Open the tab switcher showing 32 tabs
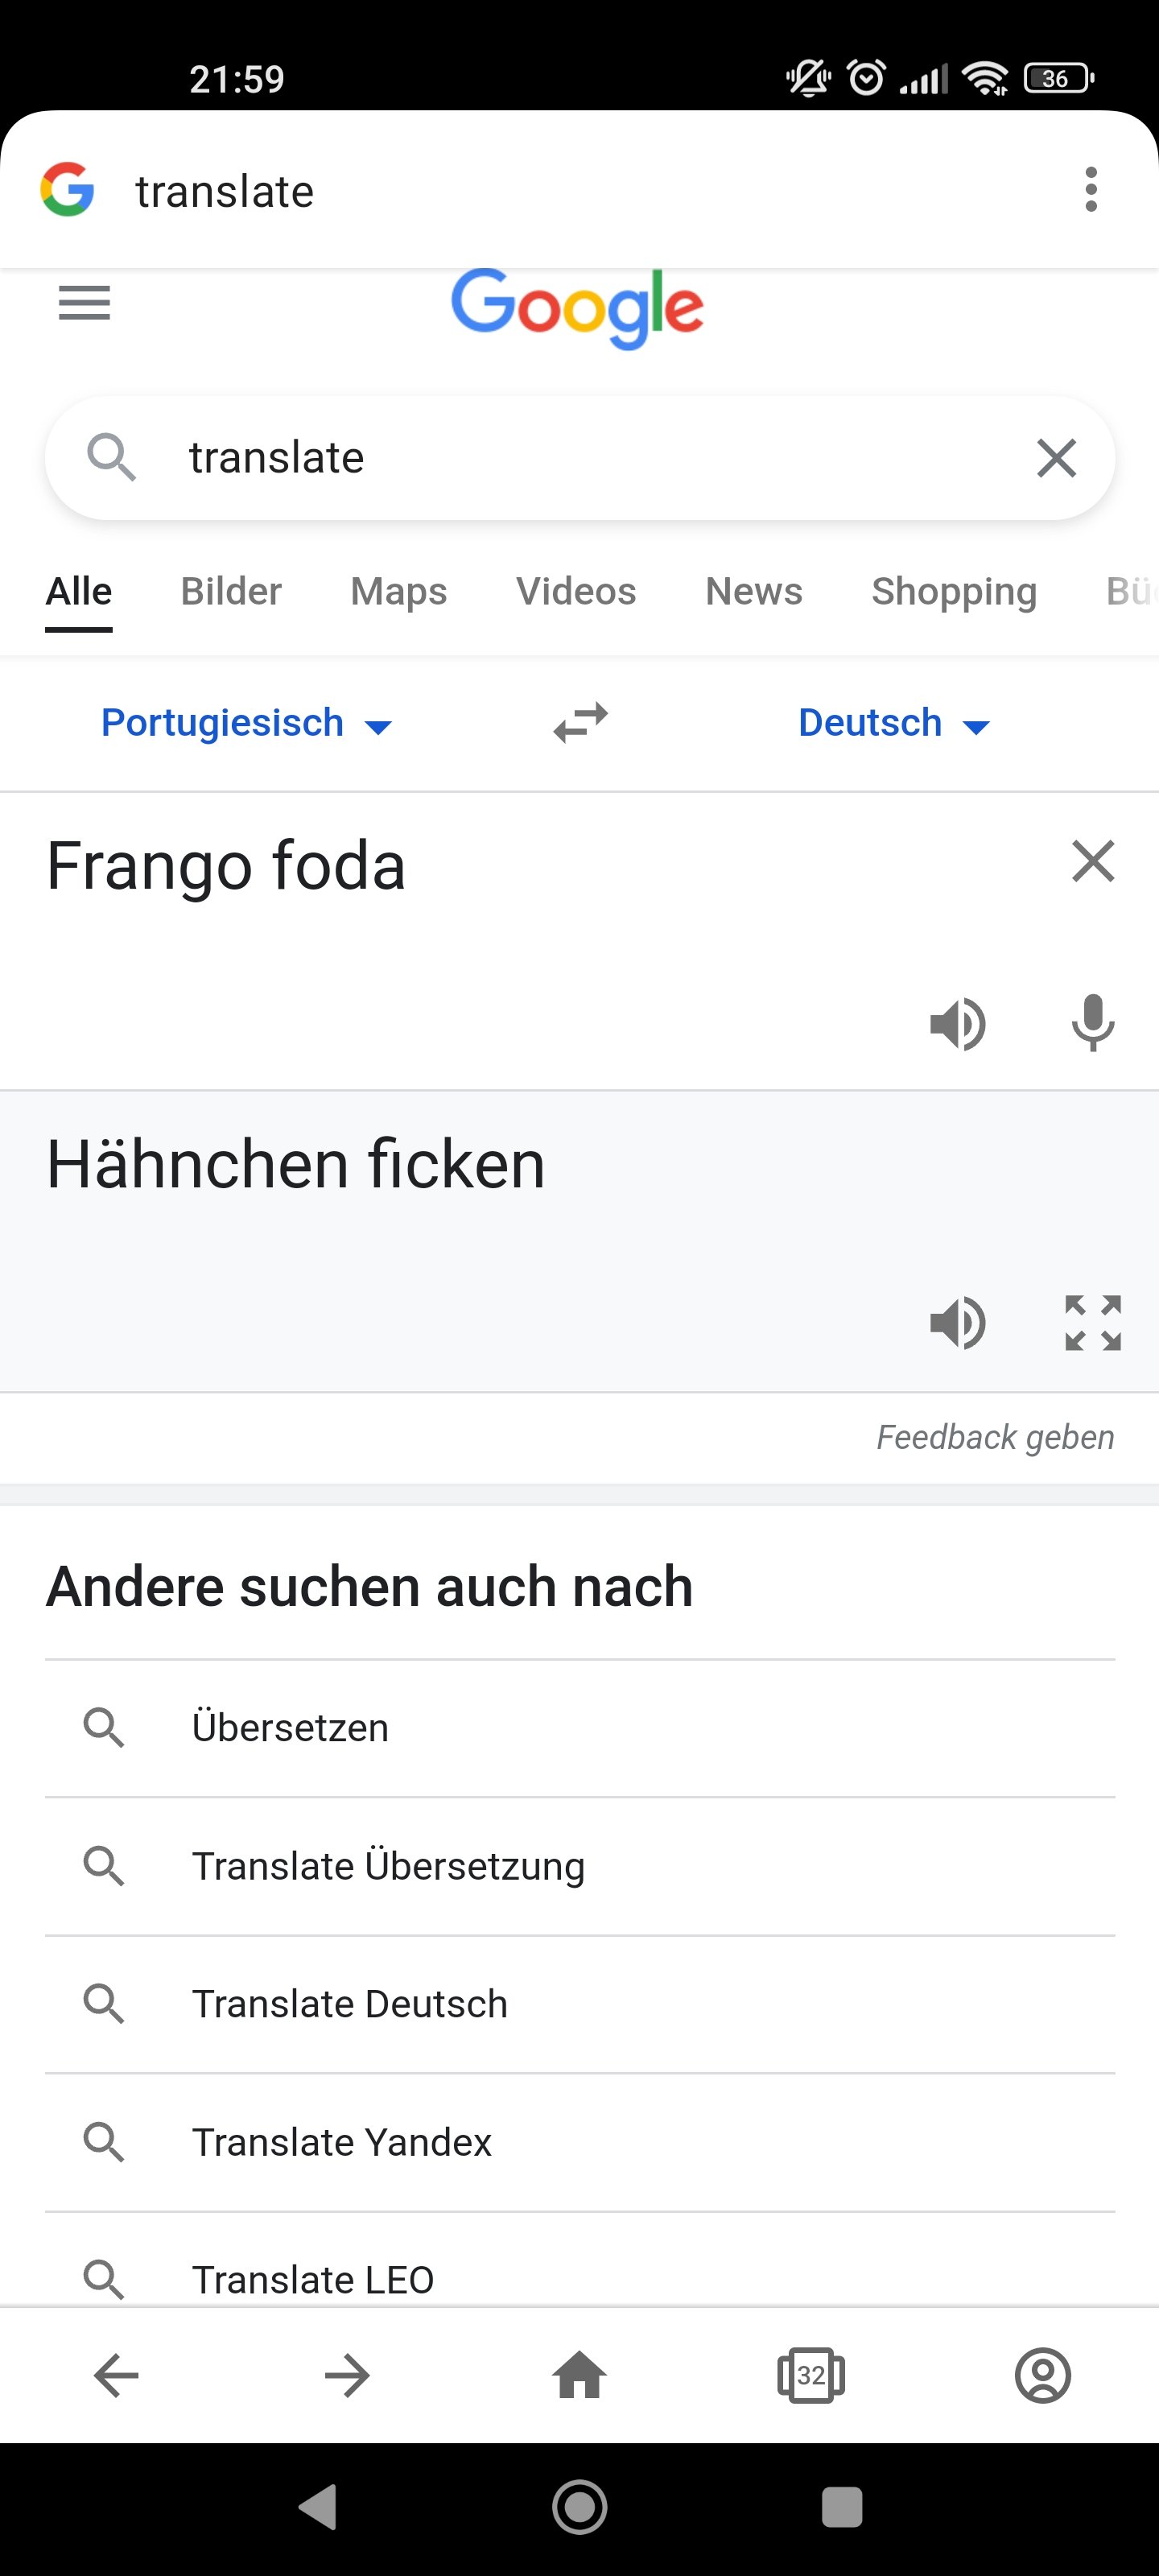Viewport: 1159px width, 2576px height. tap(811, 2375)
